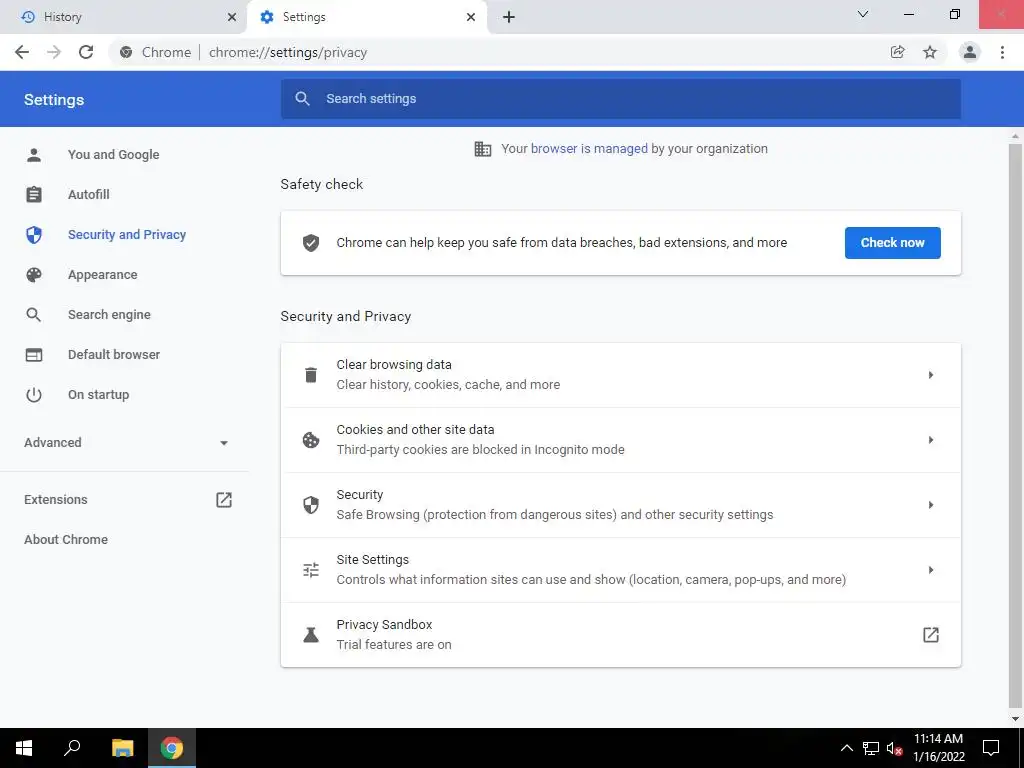The width and height of the screenshot is (1024, 768).
Task: Expand the Advanced section
Action: coord(124,443)
